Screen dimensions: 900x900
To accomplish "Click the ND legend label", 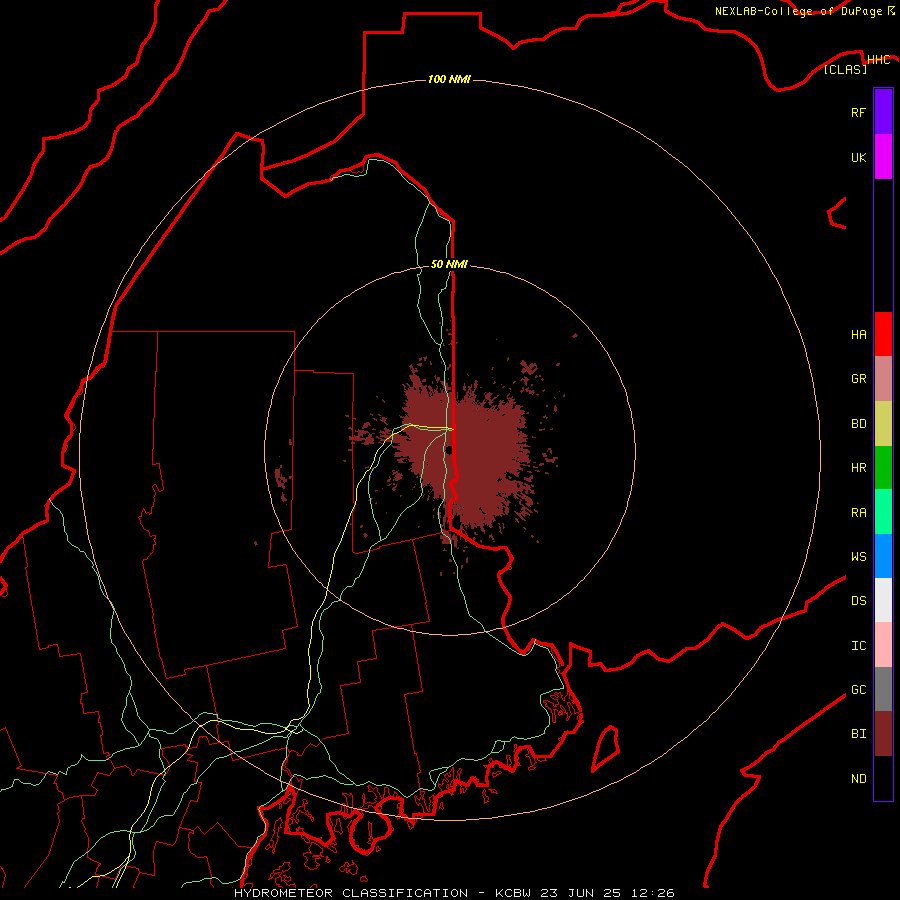I will (858, 778).
